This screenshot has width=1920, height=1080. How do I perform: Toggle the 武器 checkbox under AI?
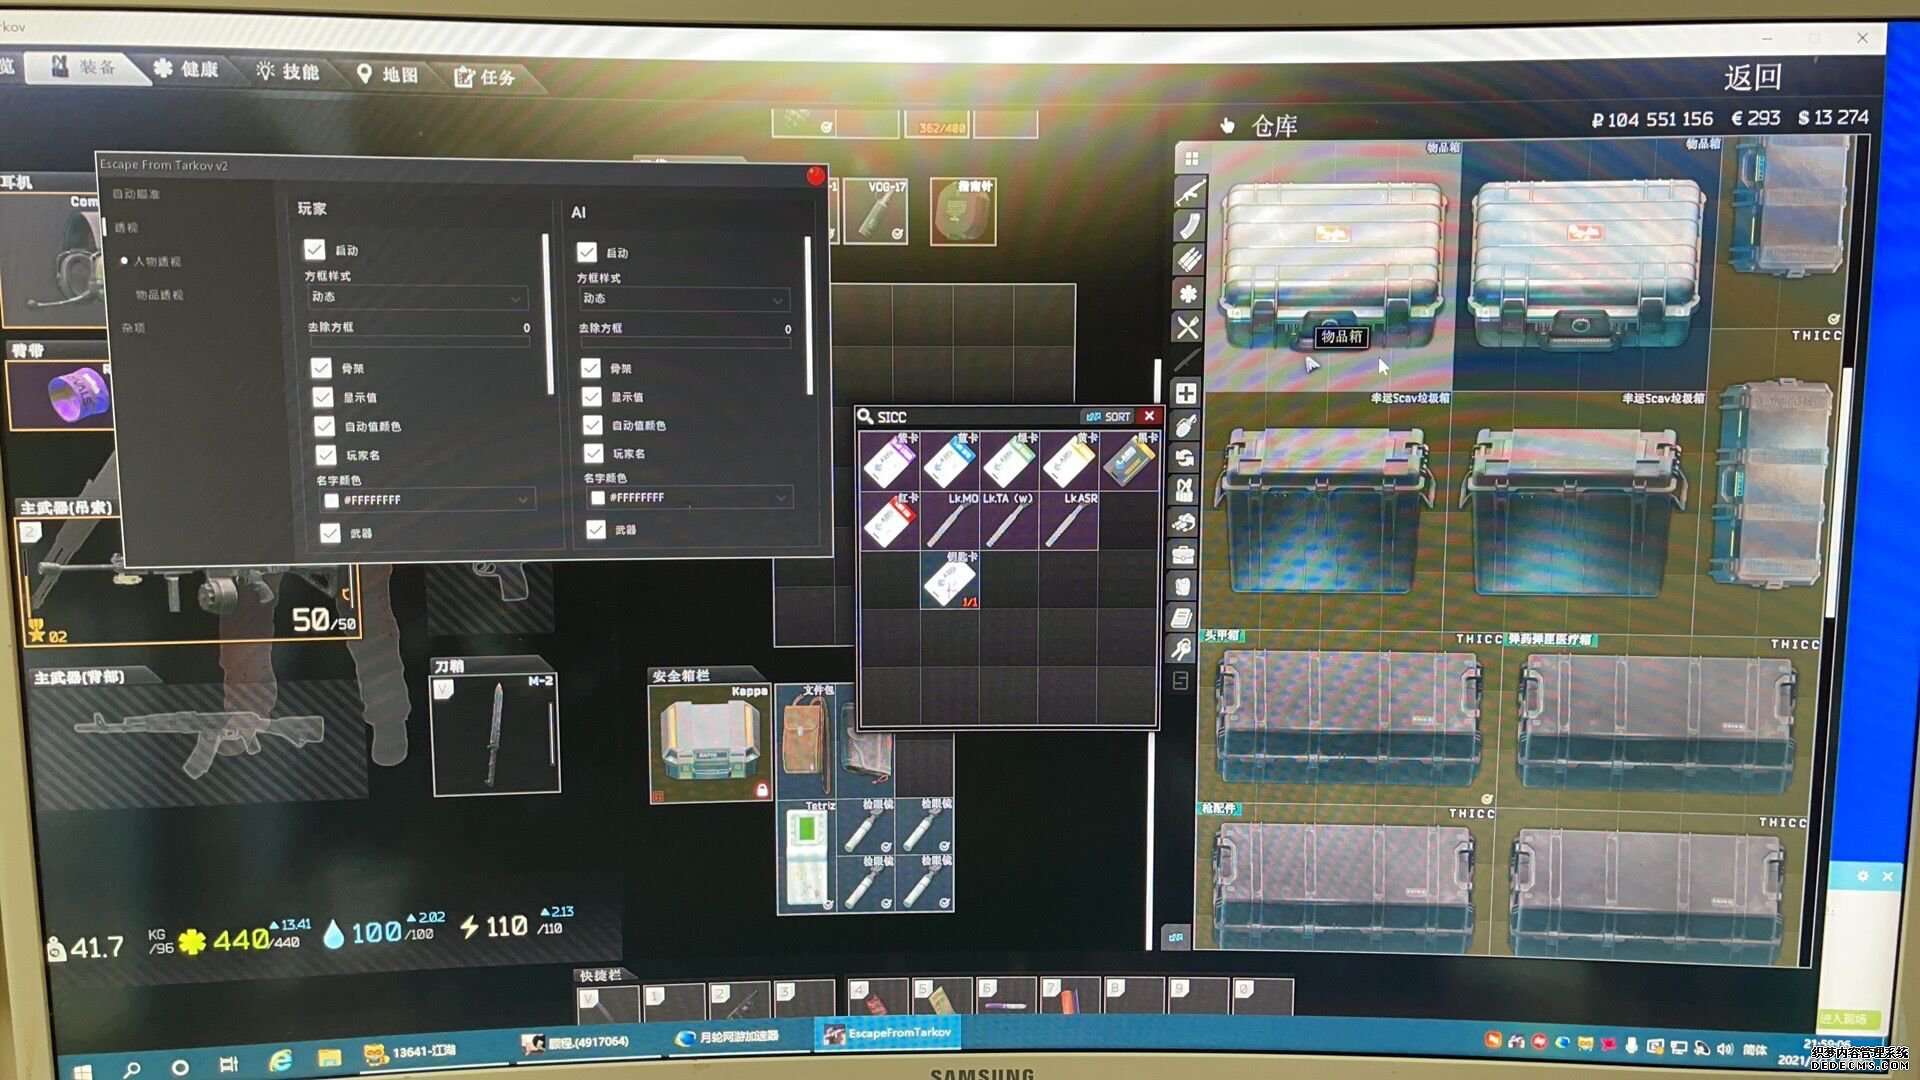click(597, 529)
